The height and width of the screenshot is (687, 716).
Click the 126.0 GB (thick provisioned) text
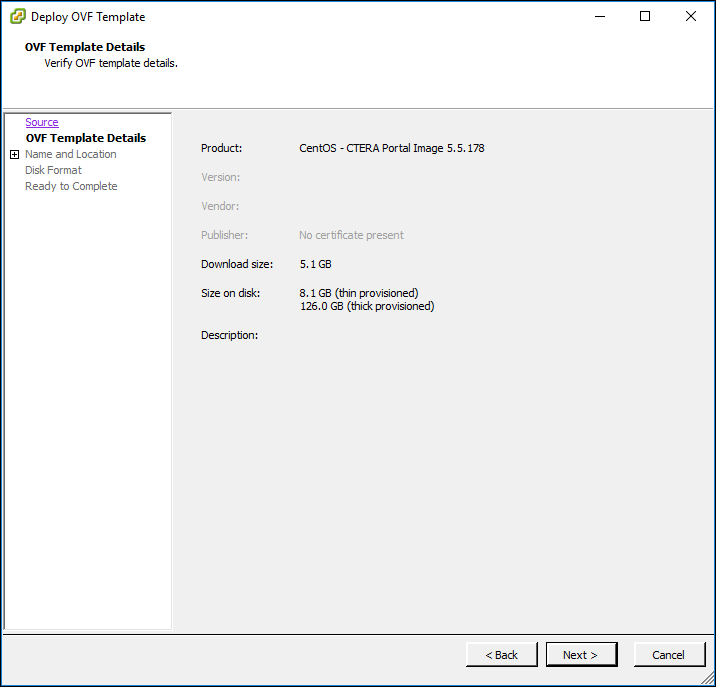point(367,306)
